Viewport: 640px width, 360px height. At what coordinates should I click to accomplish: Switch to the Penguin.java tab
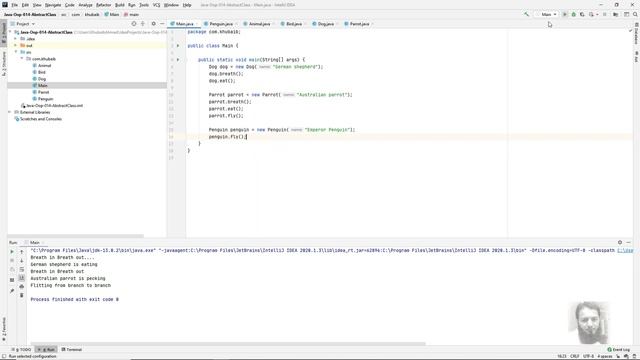(x=220, y=24)
